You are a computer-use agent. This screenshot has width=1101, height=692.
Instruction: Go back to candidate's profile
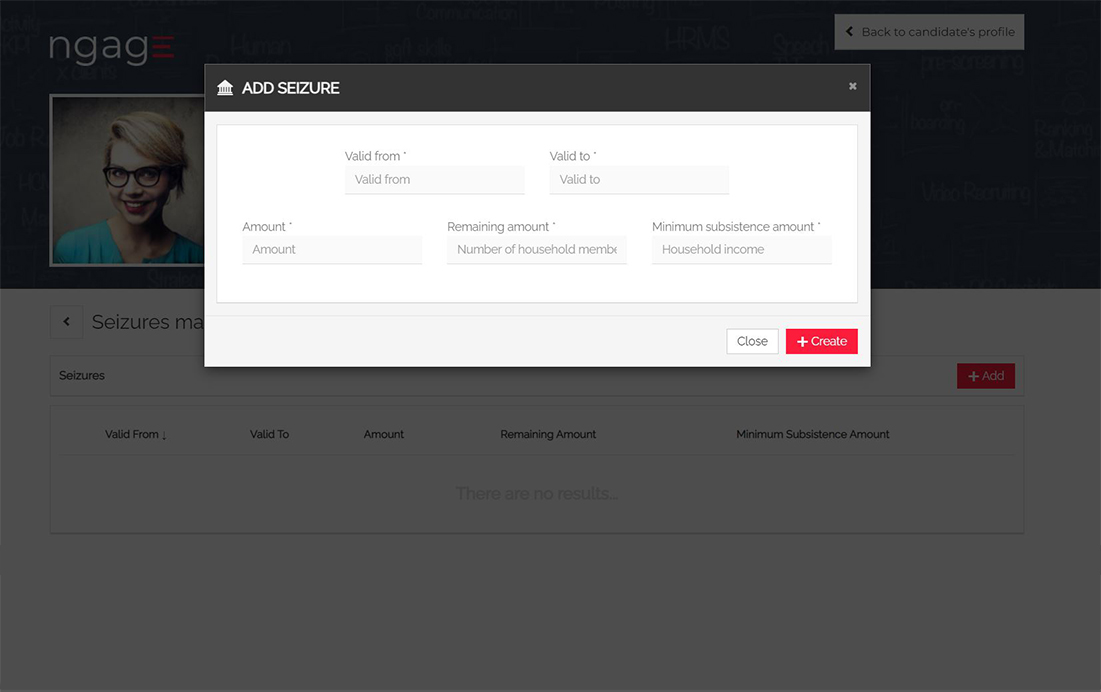(929, 32)
